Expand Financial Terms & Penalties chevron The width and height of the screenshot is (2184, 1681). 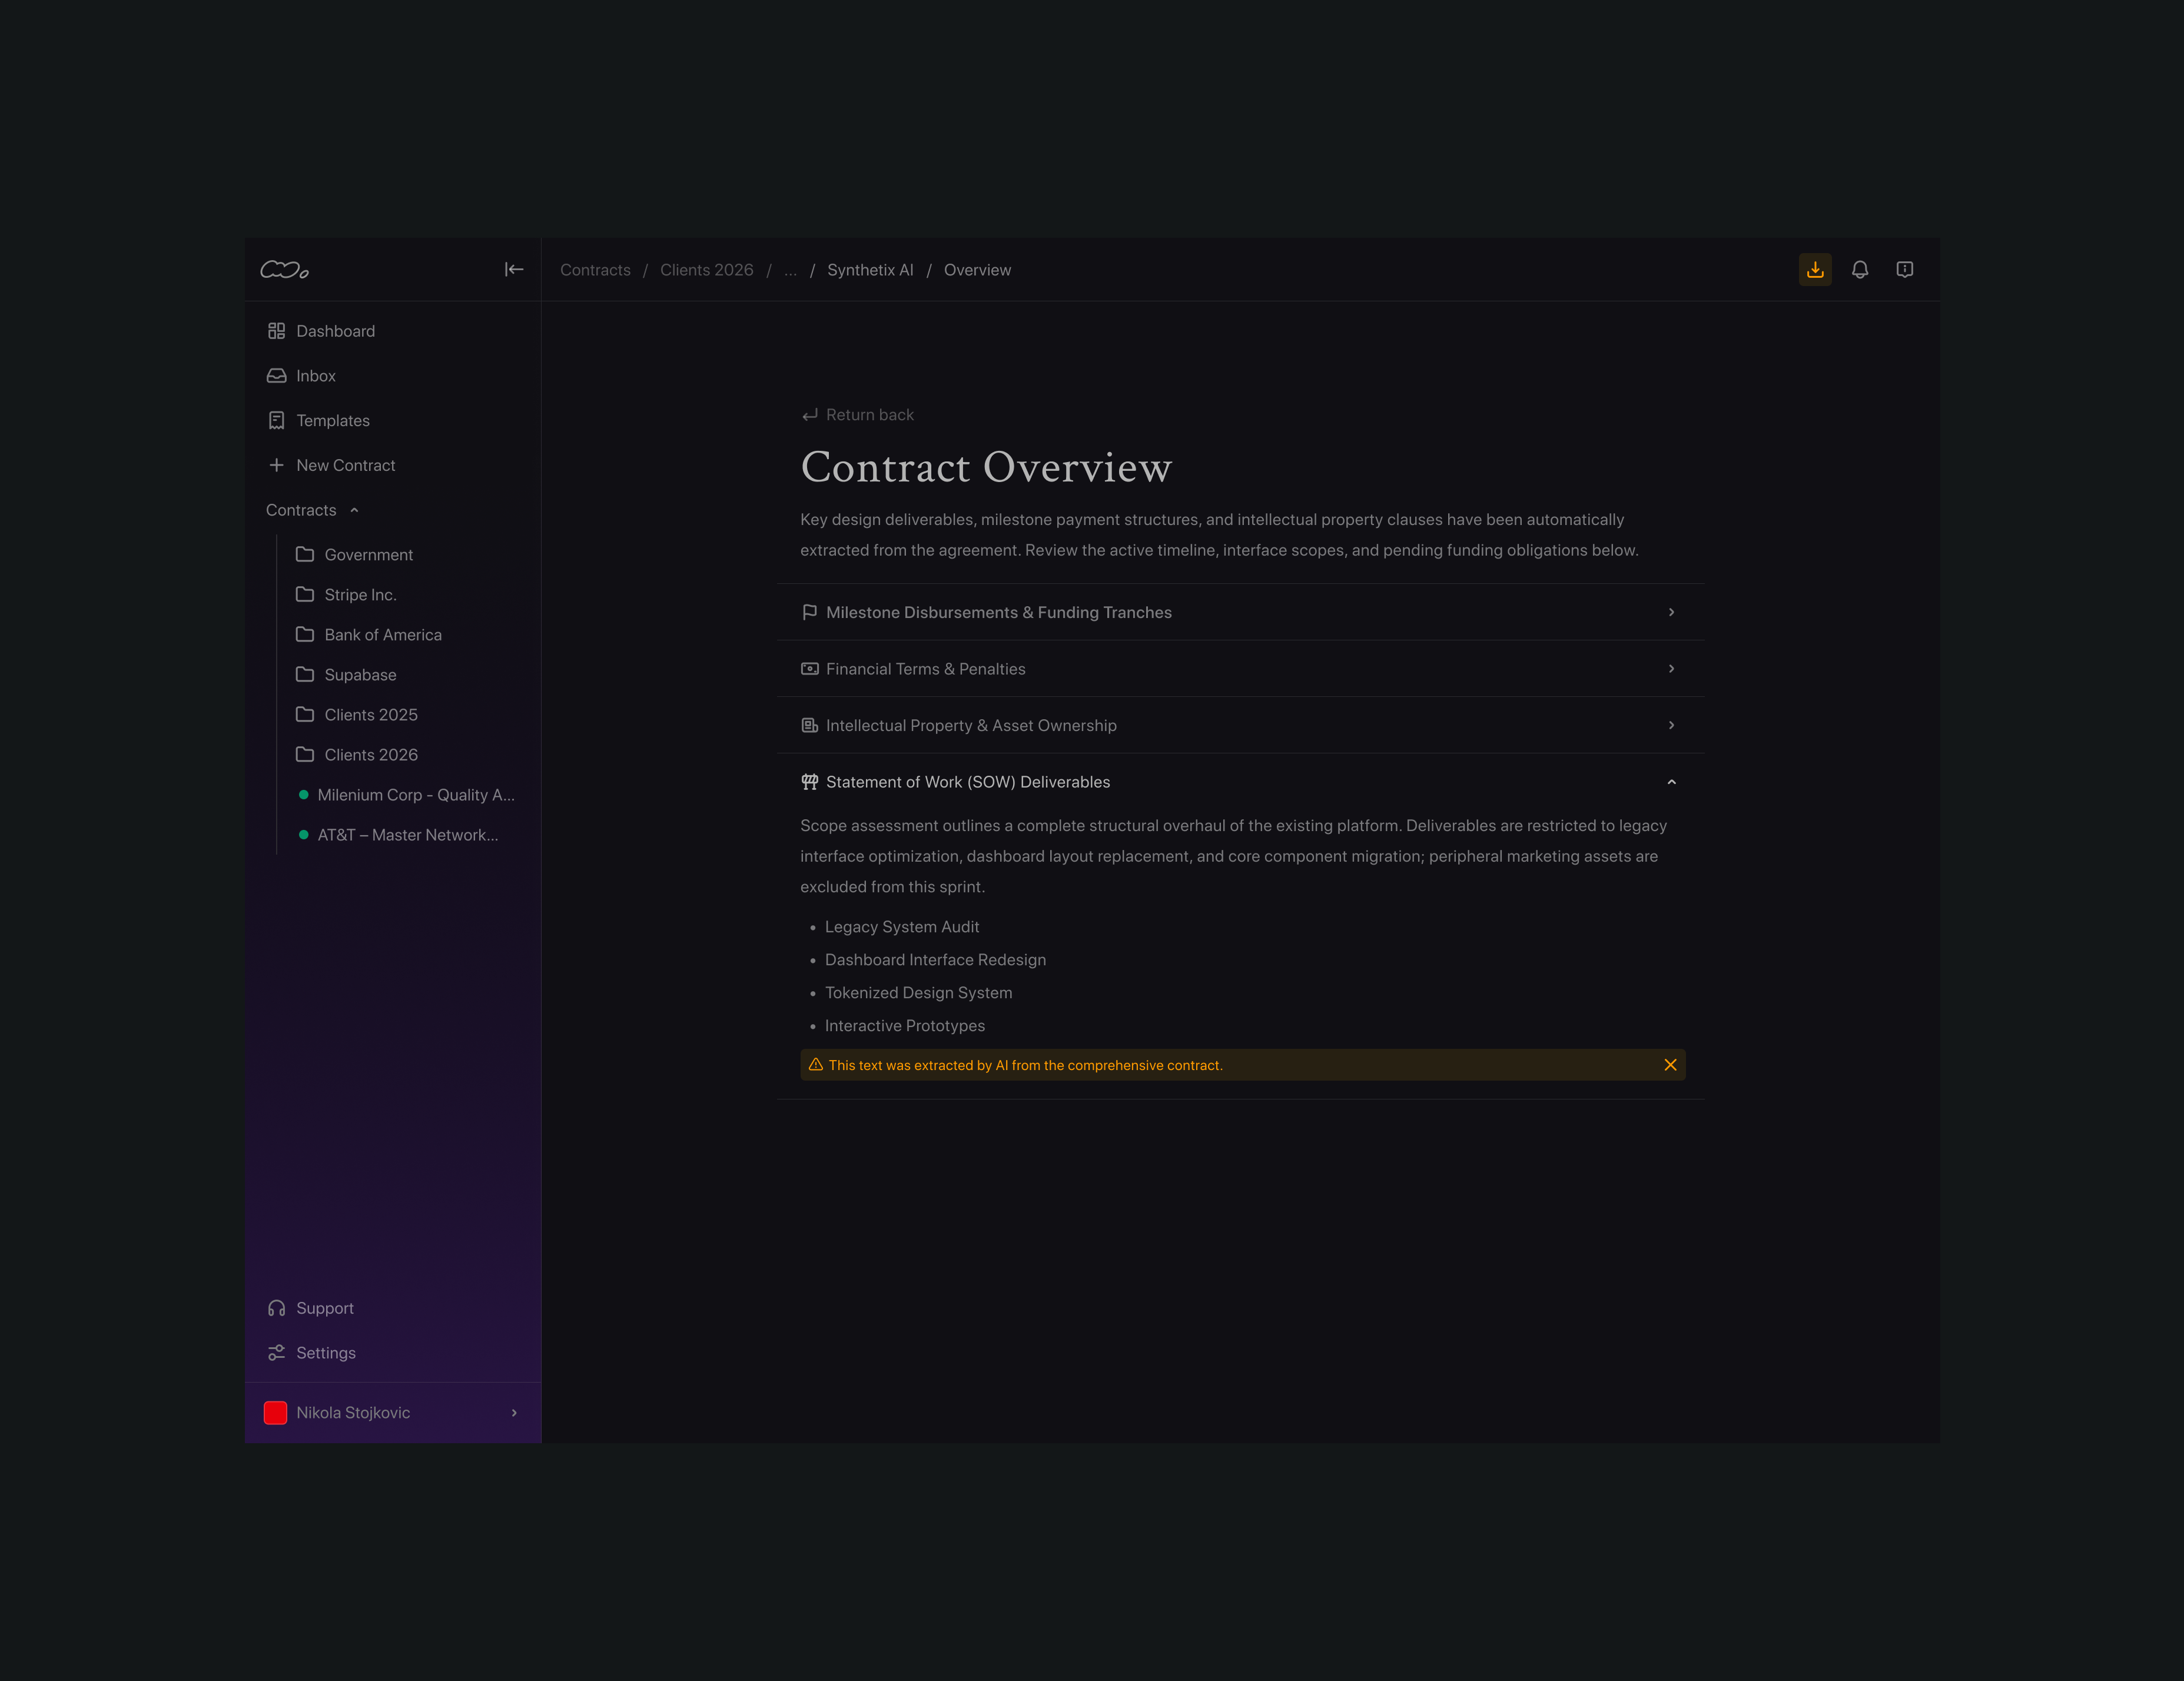[x=1672, y=669]
